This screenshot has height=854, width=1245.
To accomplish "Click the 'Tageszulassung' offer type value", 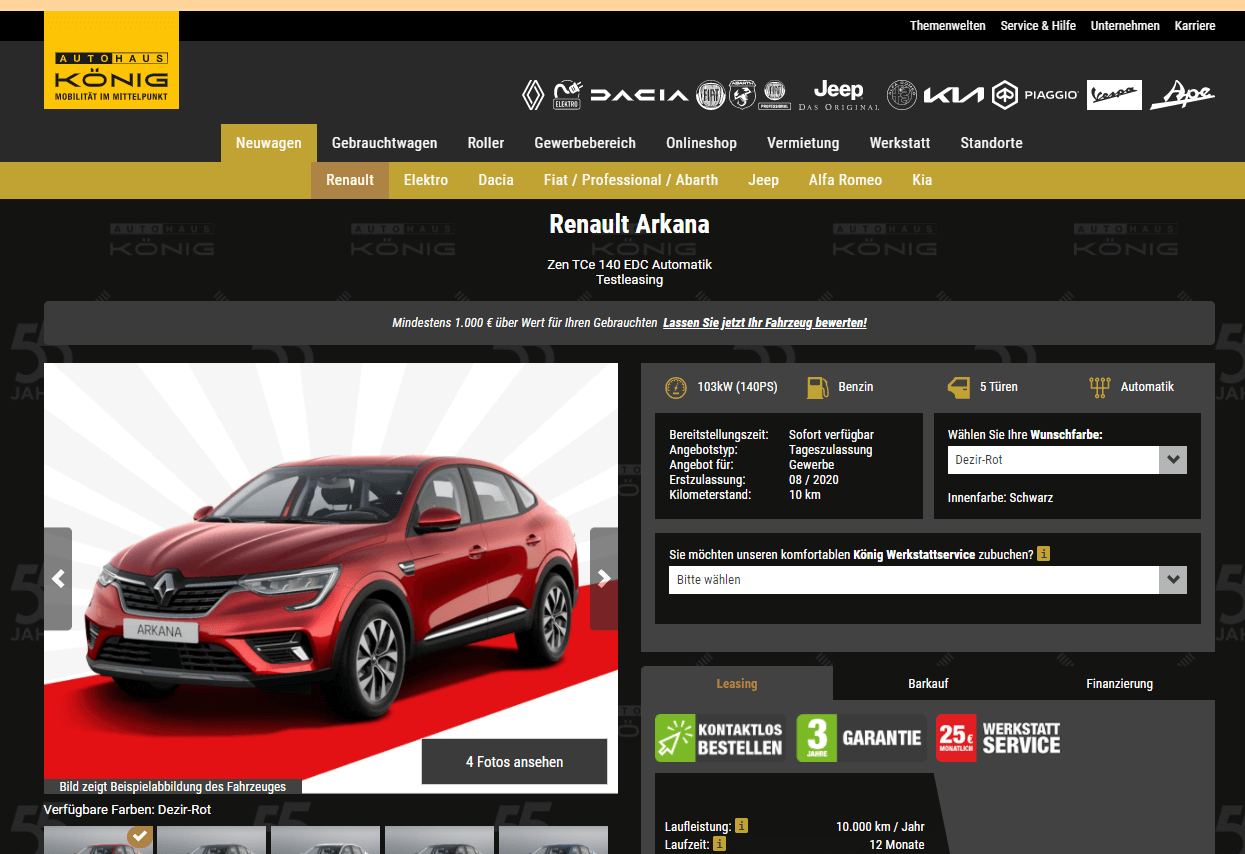I will click(x=830, y=450).
